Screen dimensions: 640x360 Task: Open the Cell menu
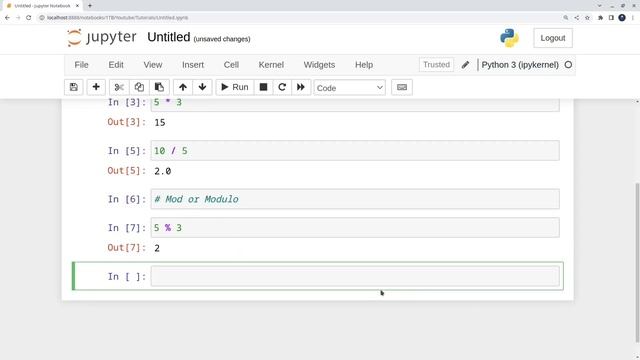(x=231, y=65)
